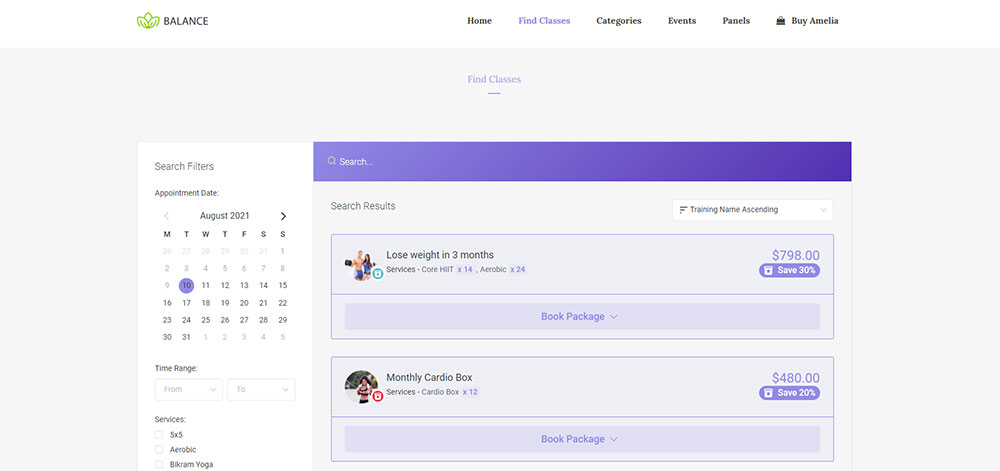Click the search magnifier icon
This screenshot has width=1000, height=471.
pyautogui.click(x=332, y=161)
